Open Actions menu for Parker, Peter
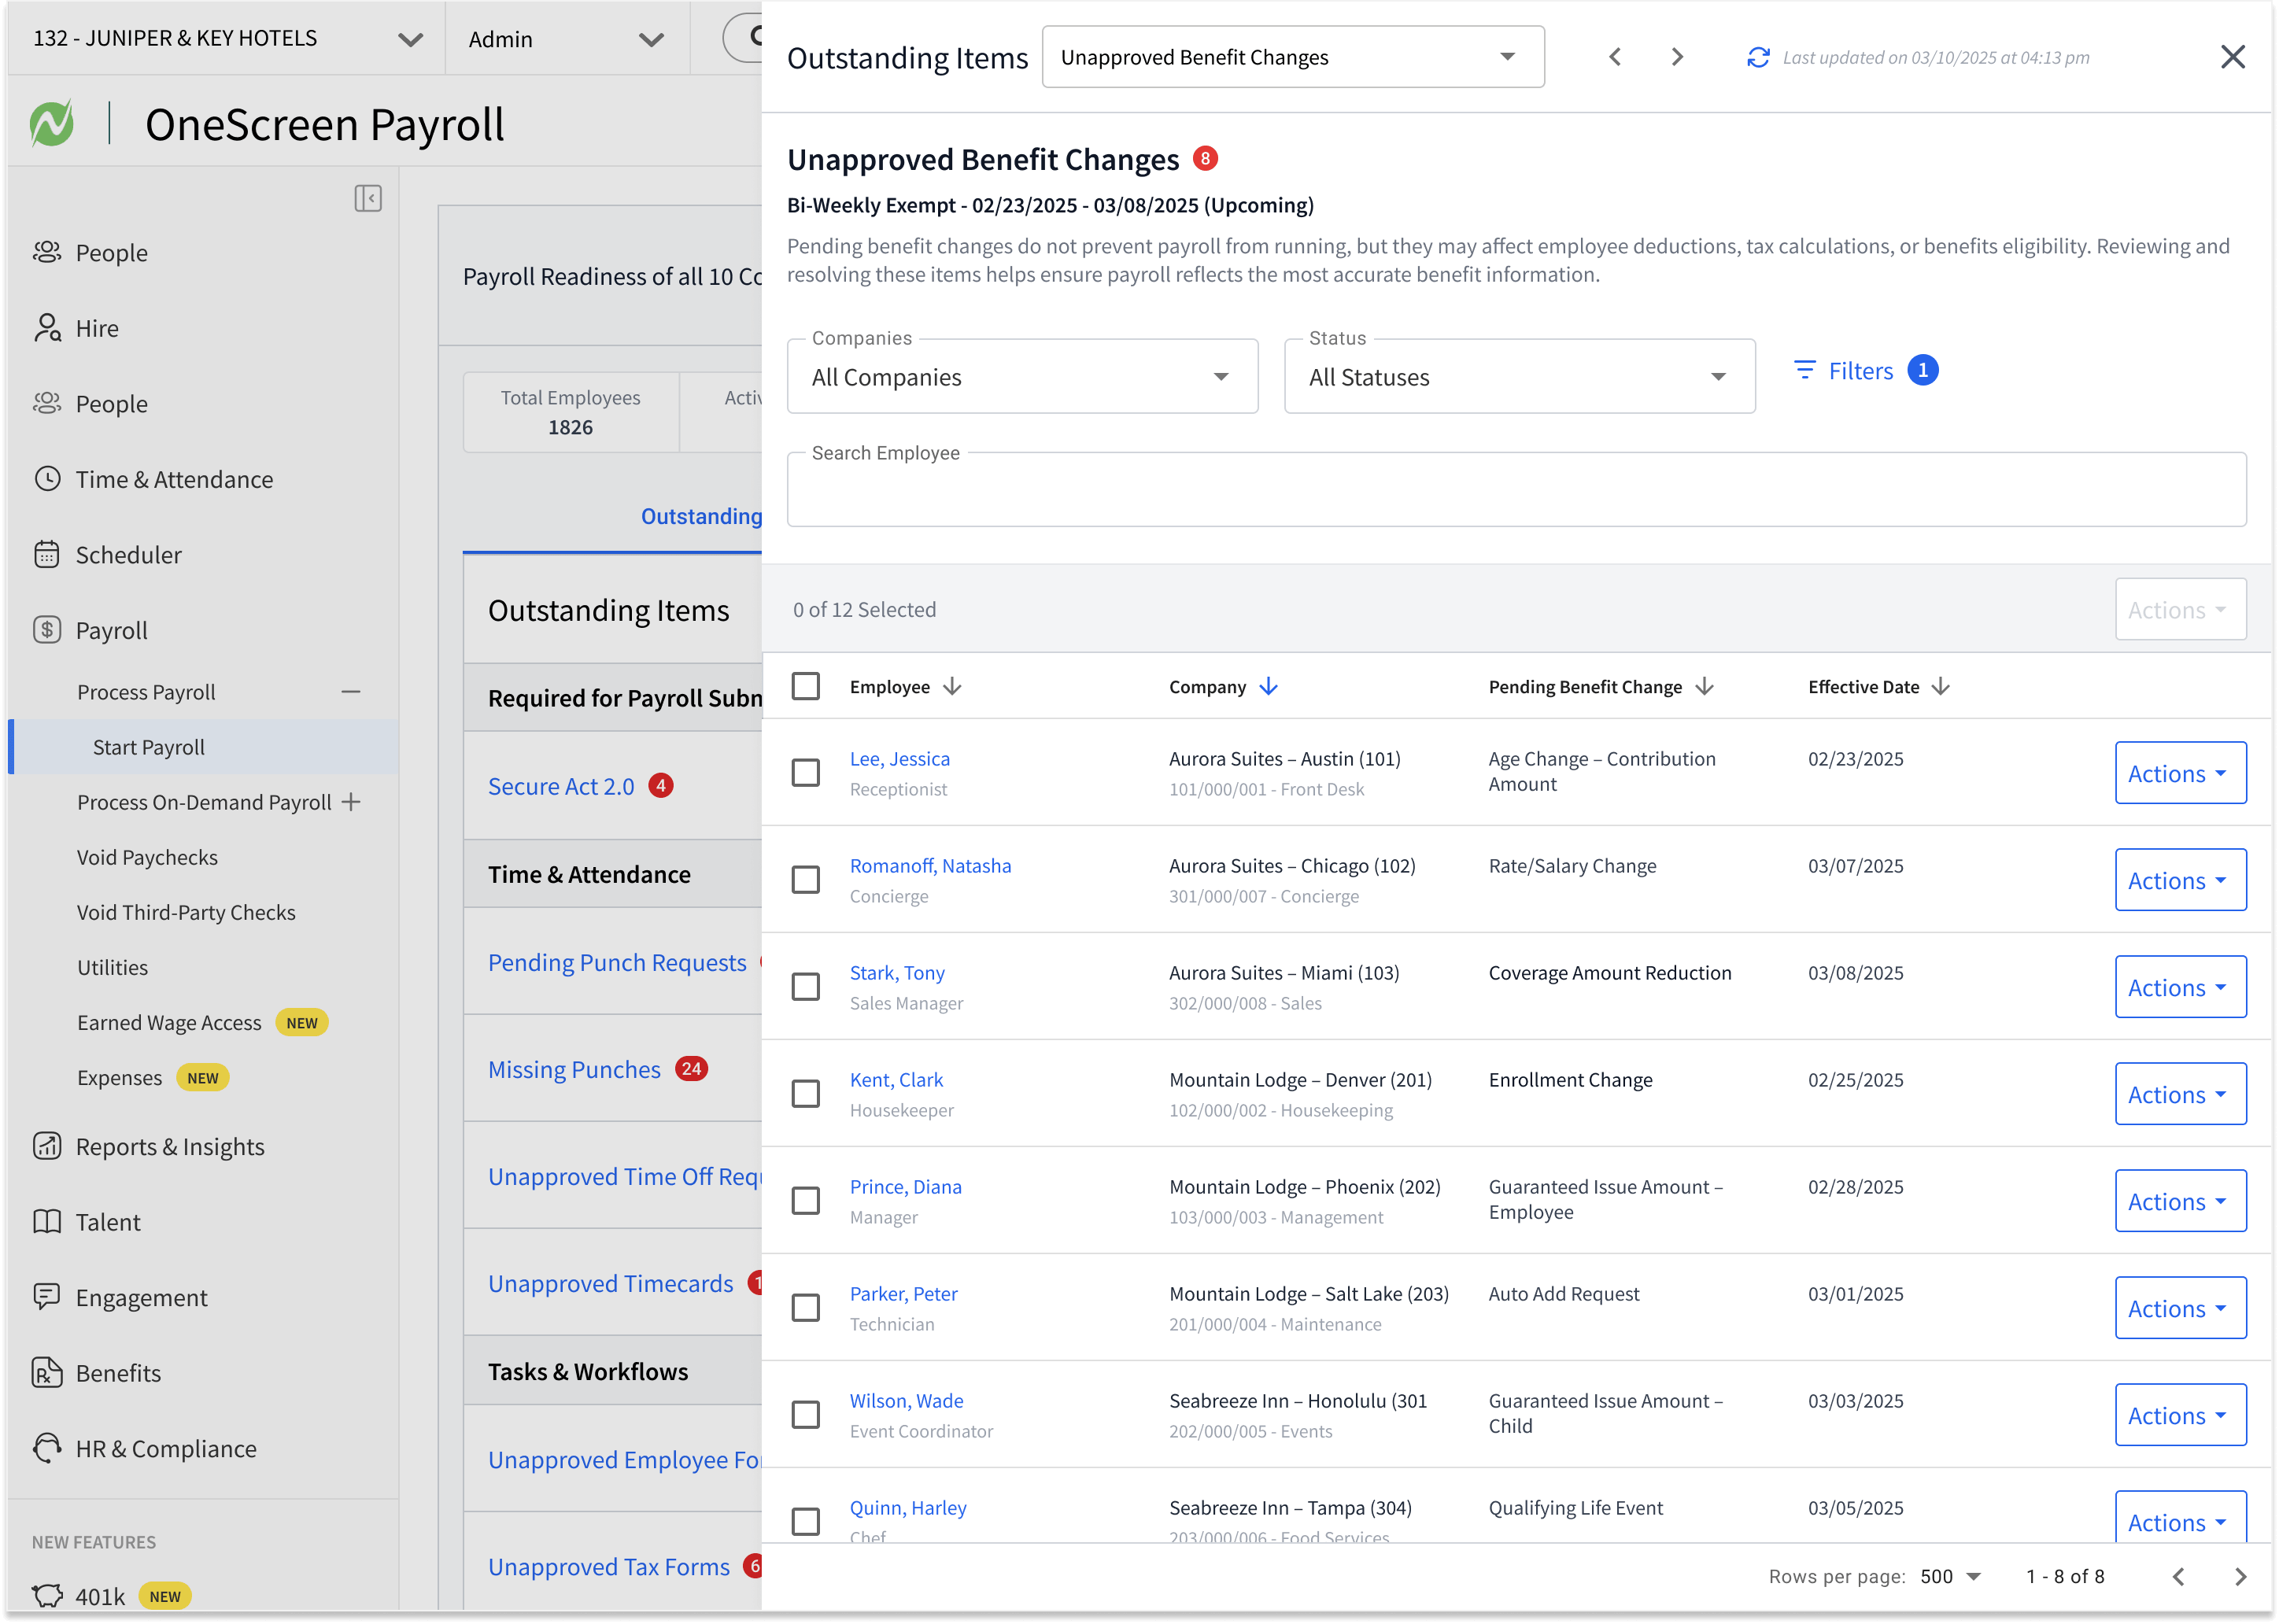Screen dimensions: 2279x1624 2180,1308
